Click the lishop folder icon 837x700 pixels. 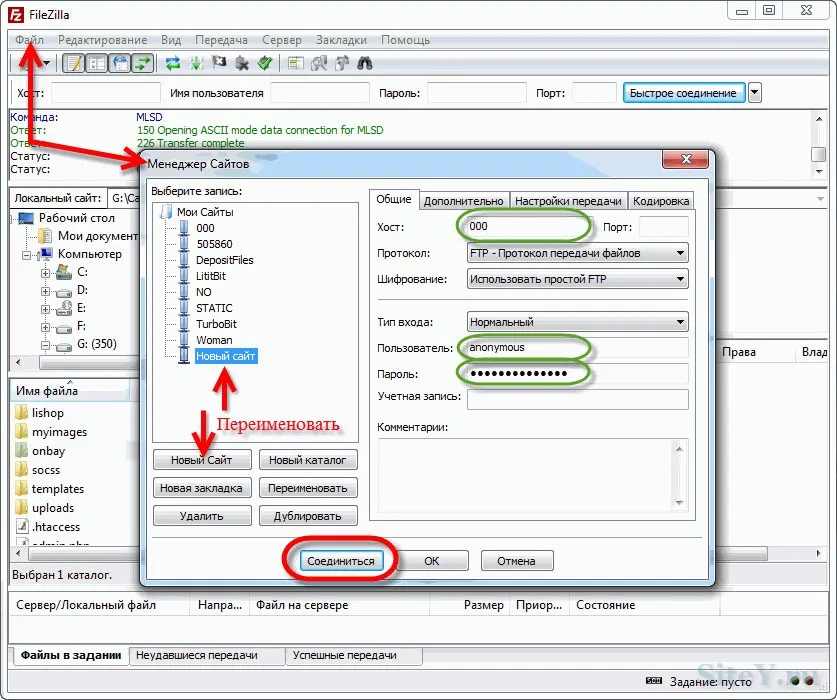(22, 412)
